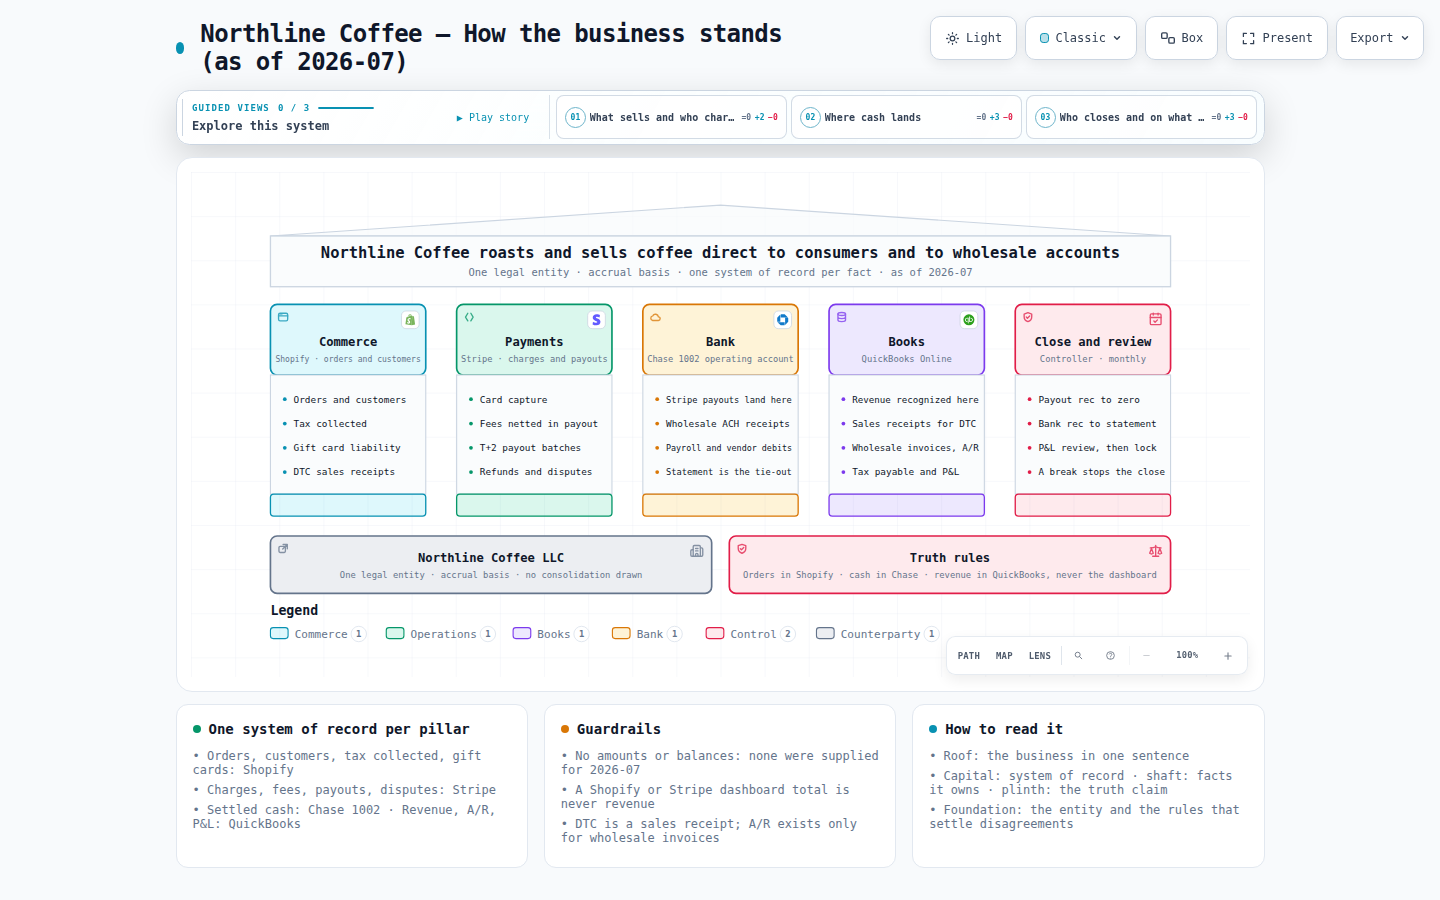Click the database icon on Books card

click(842, 317)
